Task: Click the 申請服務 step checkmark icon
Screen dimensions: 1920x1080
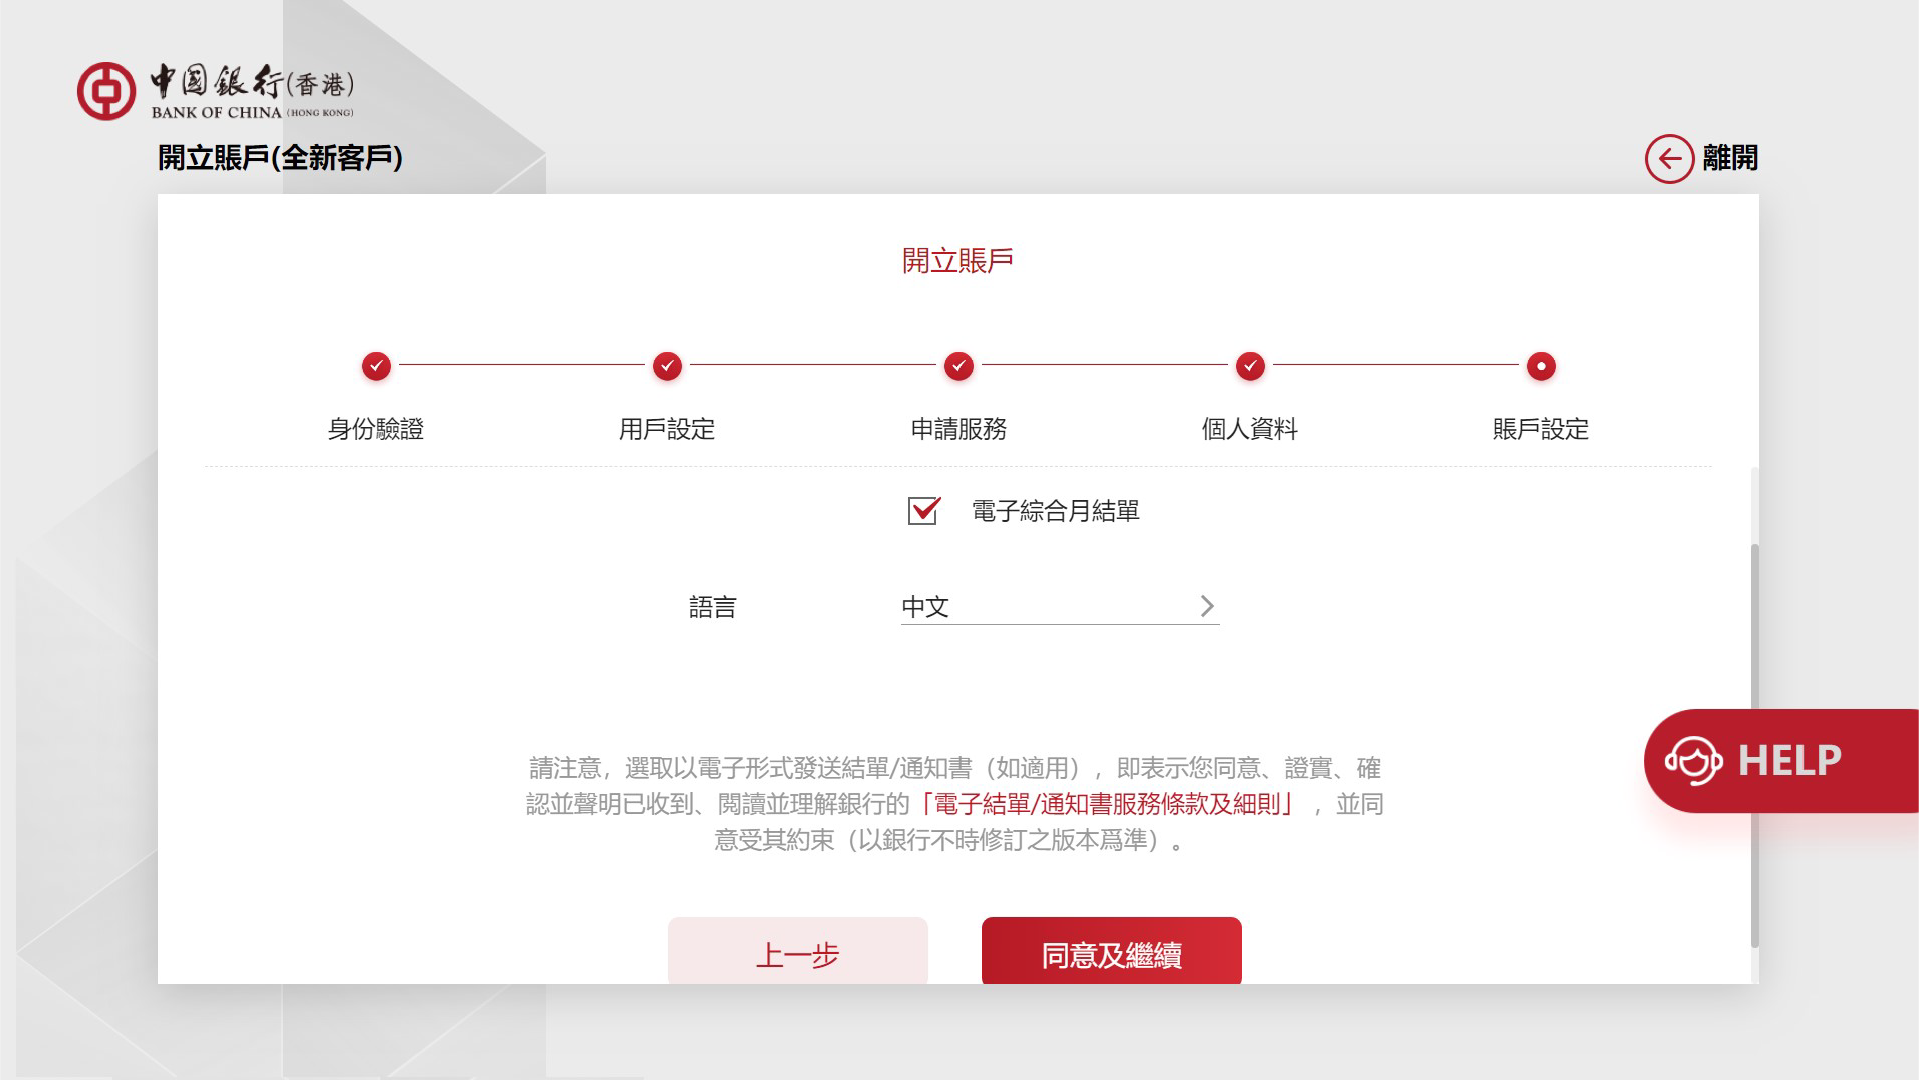Action: (958, 366)
